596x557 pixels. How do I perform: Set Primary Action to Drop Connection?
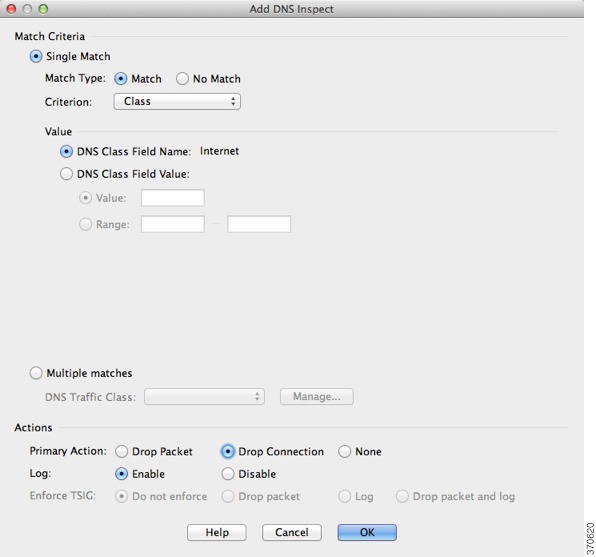click(x=227, y=452)
